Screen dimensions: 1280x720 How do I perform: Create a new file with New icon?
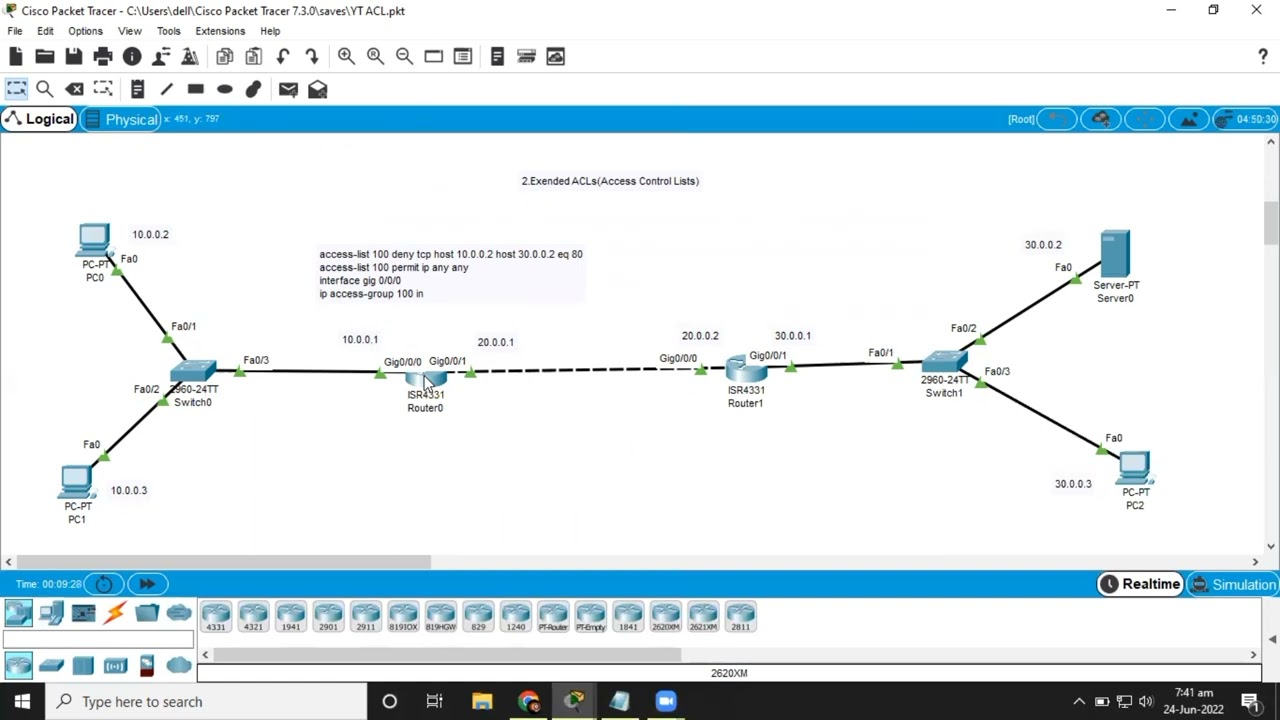click(16, 57)
